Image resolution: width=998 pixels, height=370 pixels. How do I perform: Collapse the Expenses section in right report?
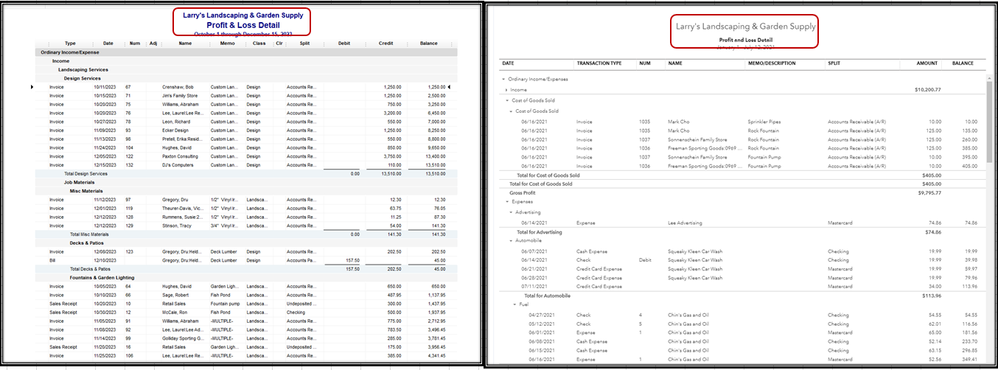pyautogui.click(x=508, y=201)
